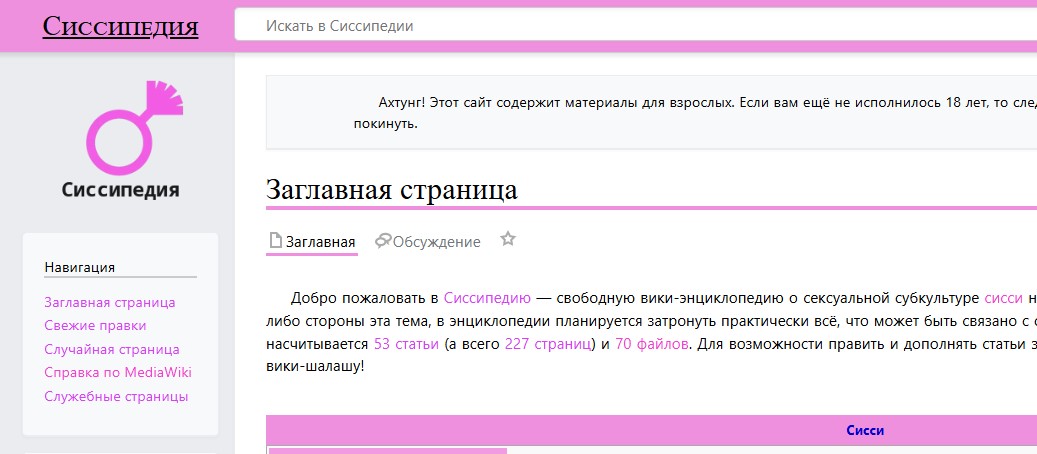The height and width of the screenshot is (454, 1037).
Task: Open Справка по MediaWiki help link
Action: [x=118, y=372]
